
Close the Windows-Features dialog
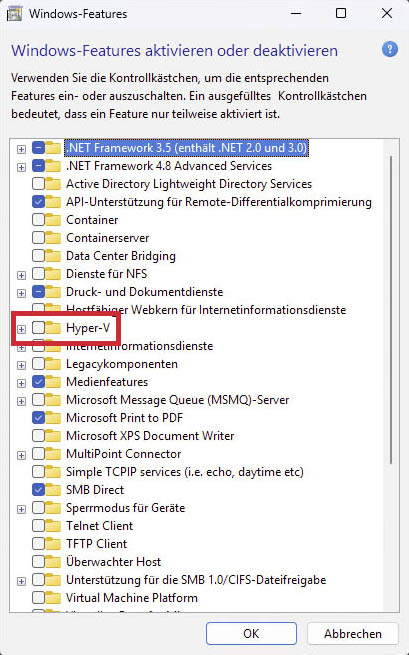387,13
